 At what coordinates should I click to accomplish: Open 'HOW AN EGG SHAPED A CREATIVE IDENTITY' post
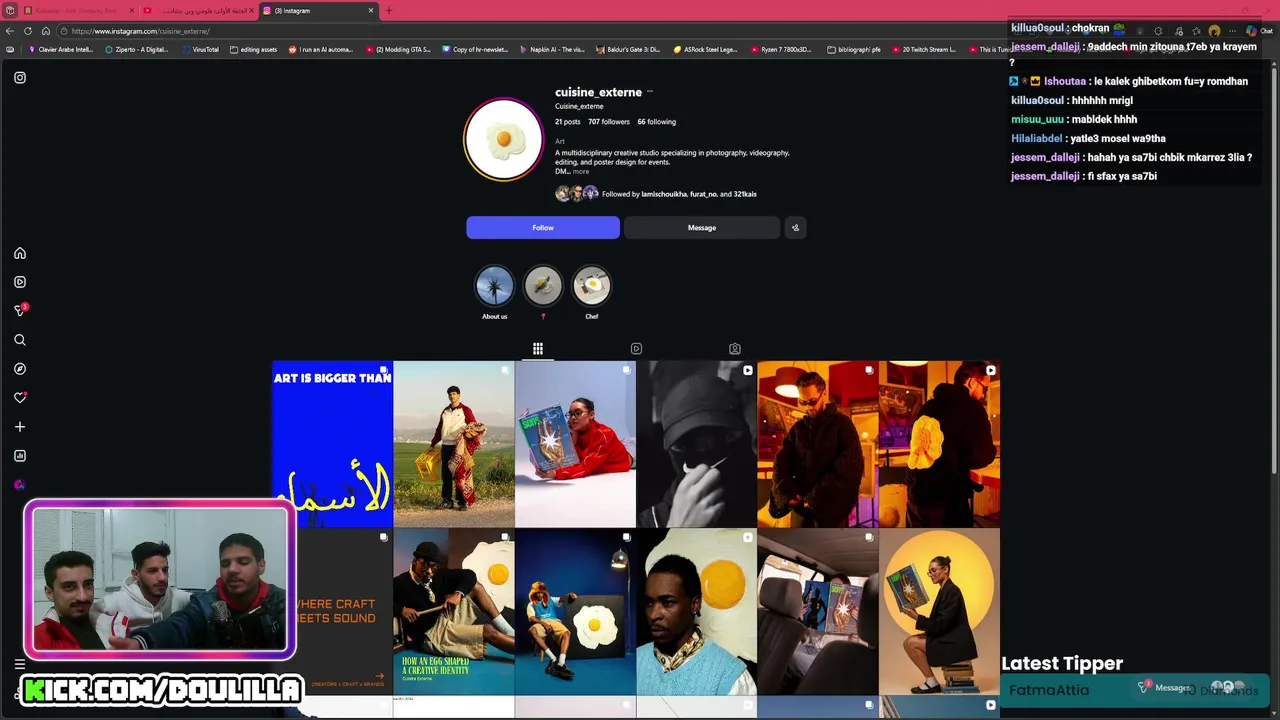coord(454,611)
